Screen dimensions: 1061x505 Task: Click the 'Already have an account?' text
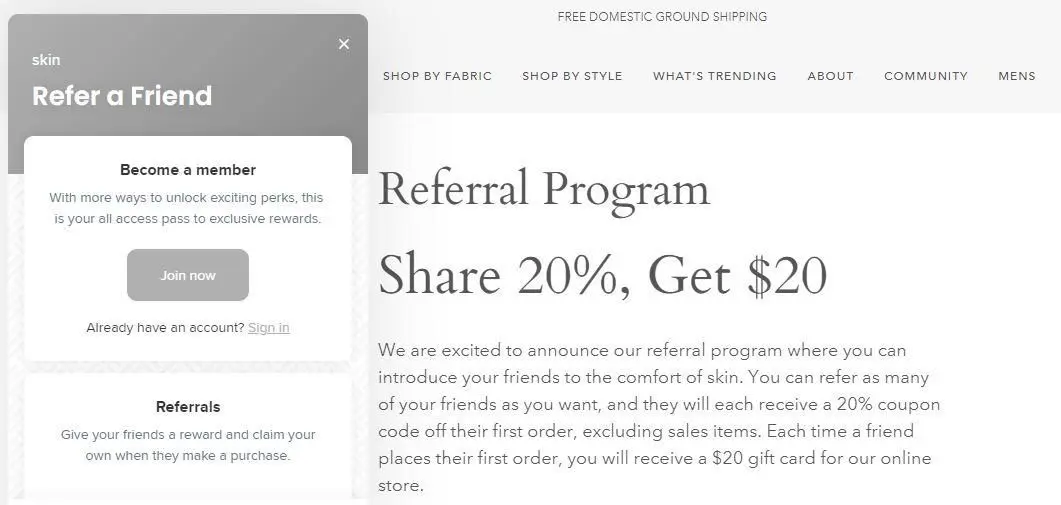pyautogui.click(x=165, y=328)
